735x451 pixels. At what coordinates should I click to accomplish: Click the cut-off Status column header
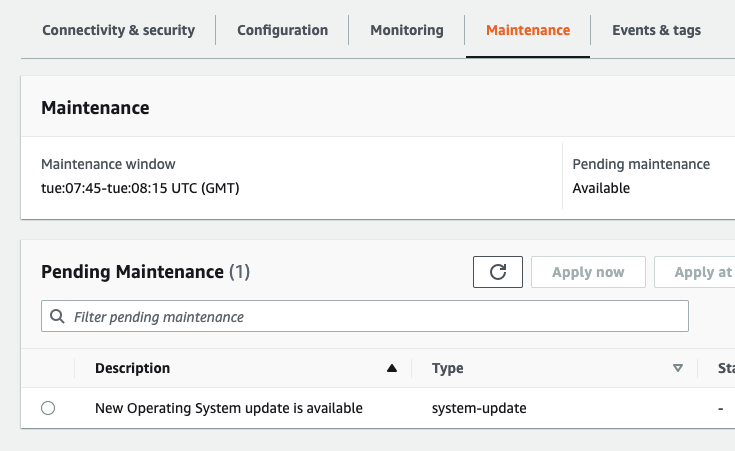point(725,369)
